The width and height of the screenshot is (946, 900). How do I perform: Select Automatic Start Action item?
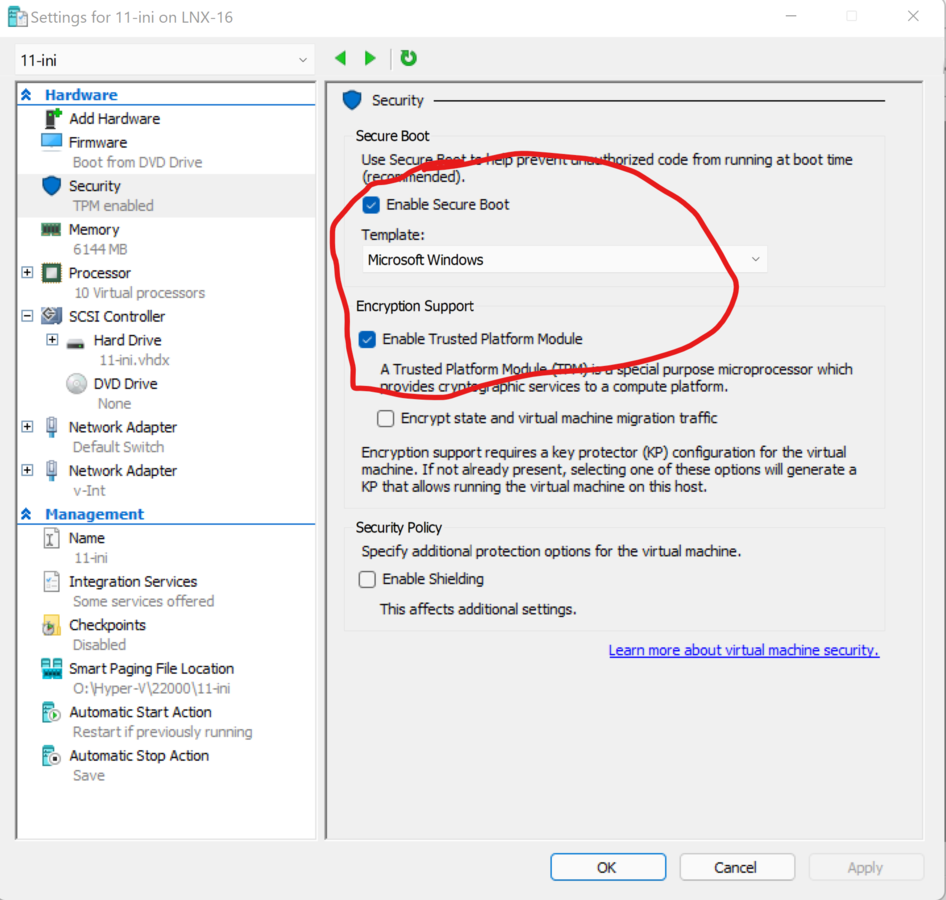[x=140, y=713]
